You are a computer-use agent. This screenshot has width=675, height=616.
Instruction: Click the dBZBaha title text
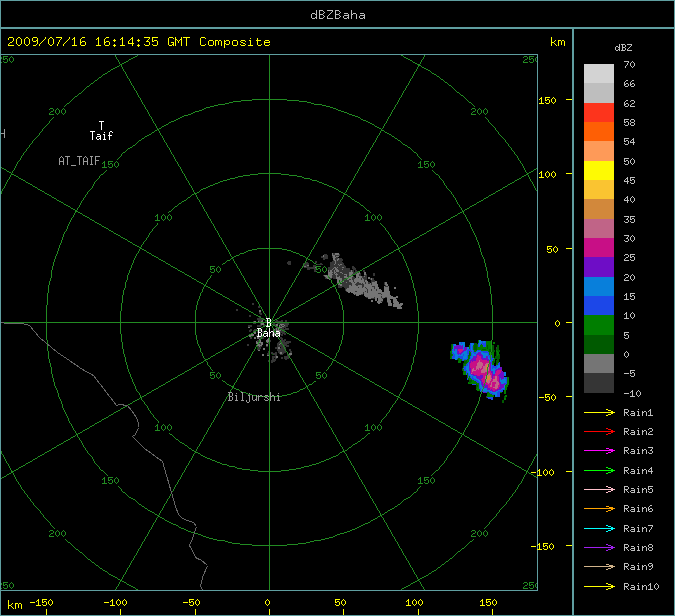[338, 15]
